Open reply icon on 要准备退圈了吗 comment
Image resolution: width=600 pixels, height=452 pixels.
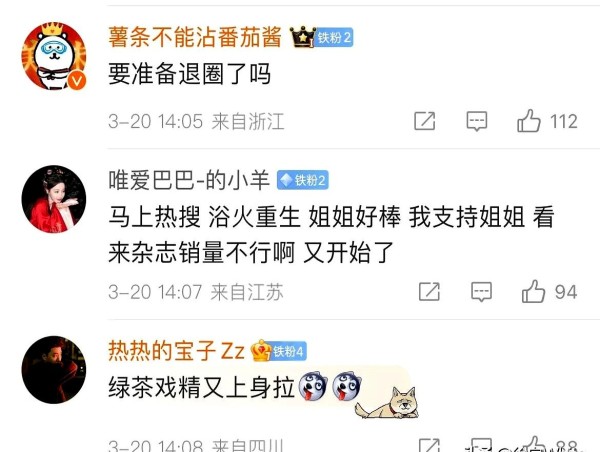476,121
